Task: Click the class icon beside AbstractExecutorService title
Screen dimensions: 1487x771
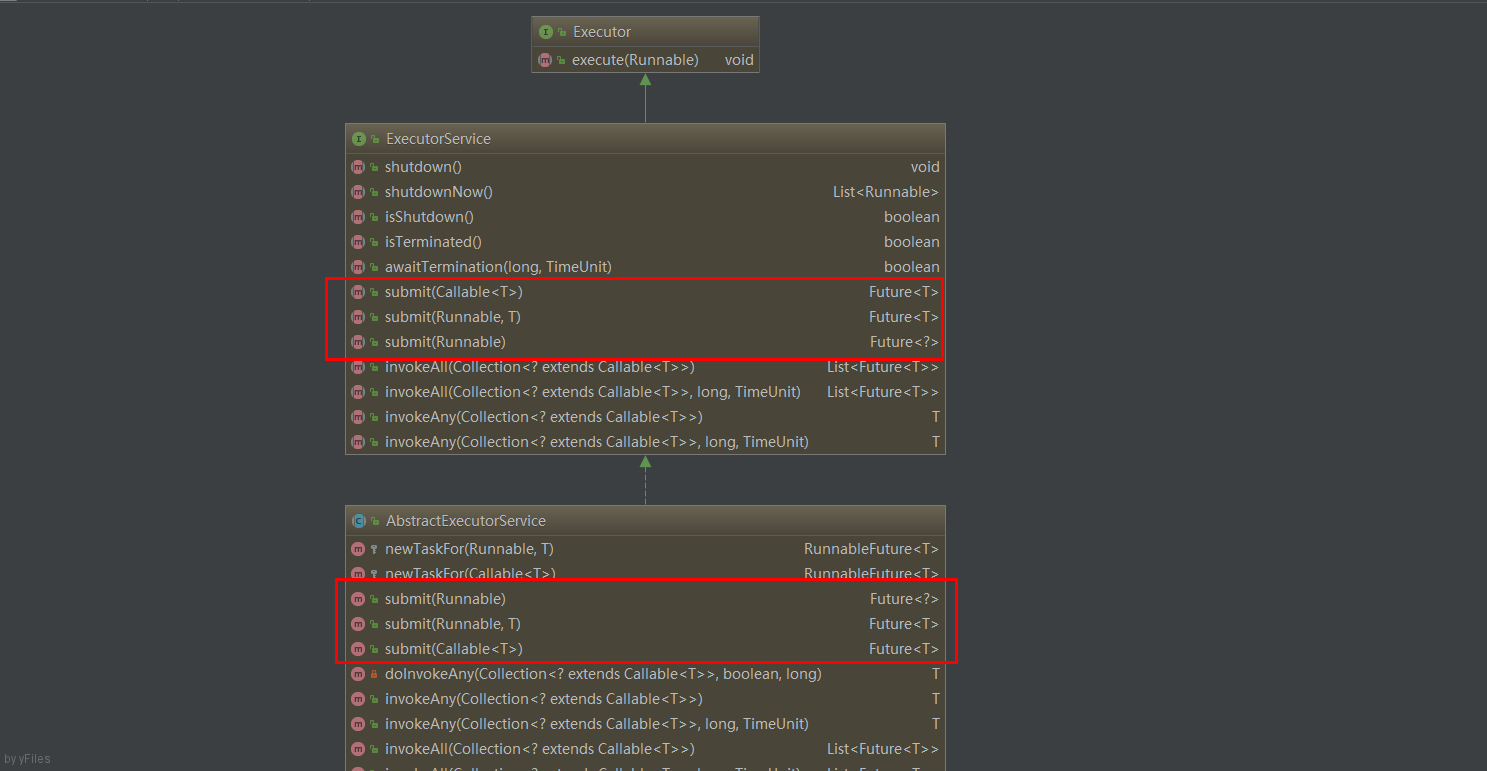Action: [x=359, y=521]
